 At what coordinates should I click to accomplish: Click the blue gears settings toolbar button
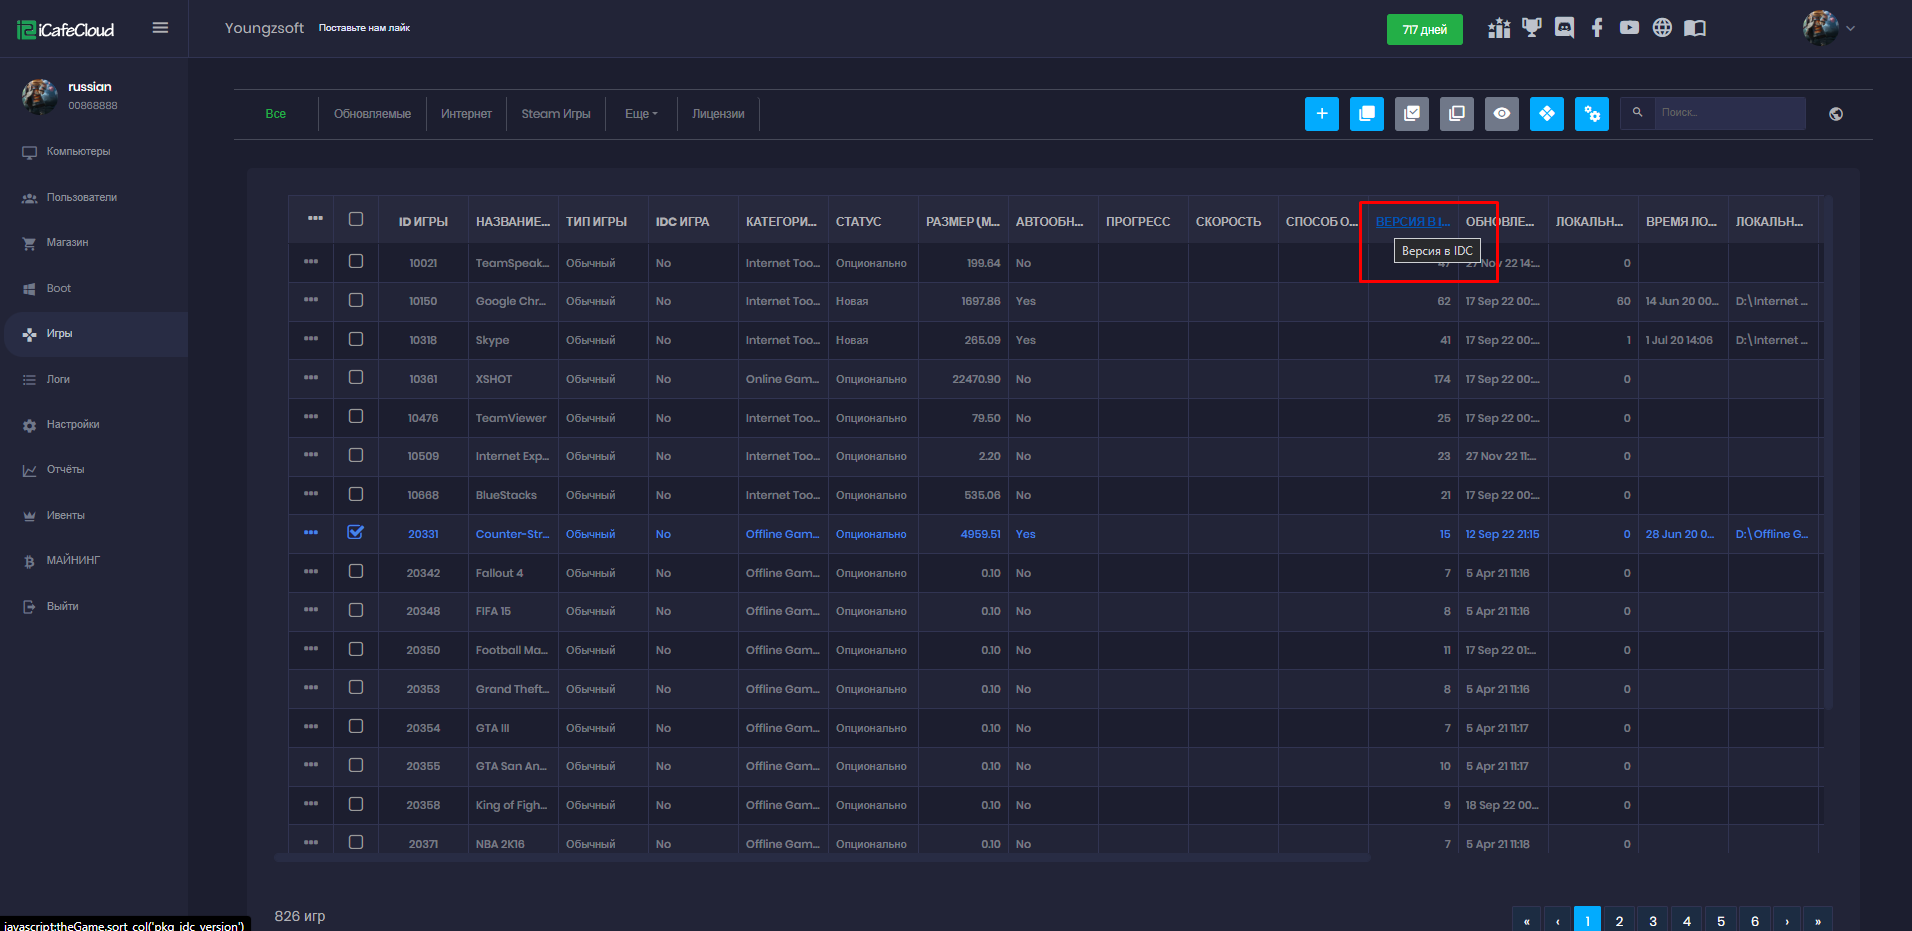tap(1592, 114)
